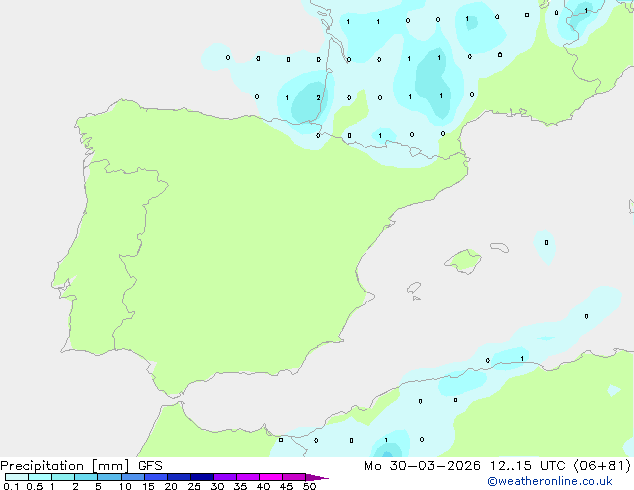Click the 45–50 mm legend swatch
Viewport: 634px width, 490px height.
pos(294,477)
